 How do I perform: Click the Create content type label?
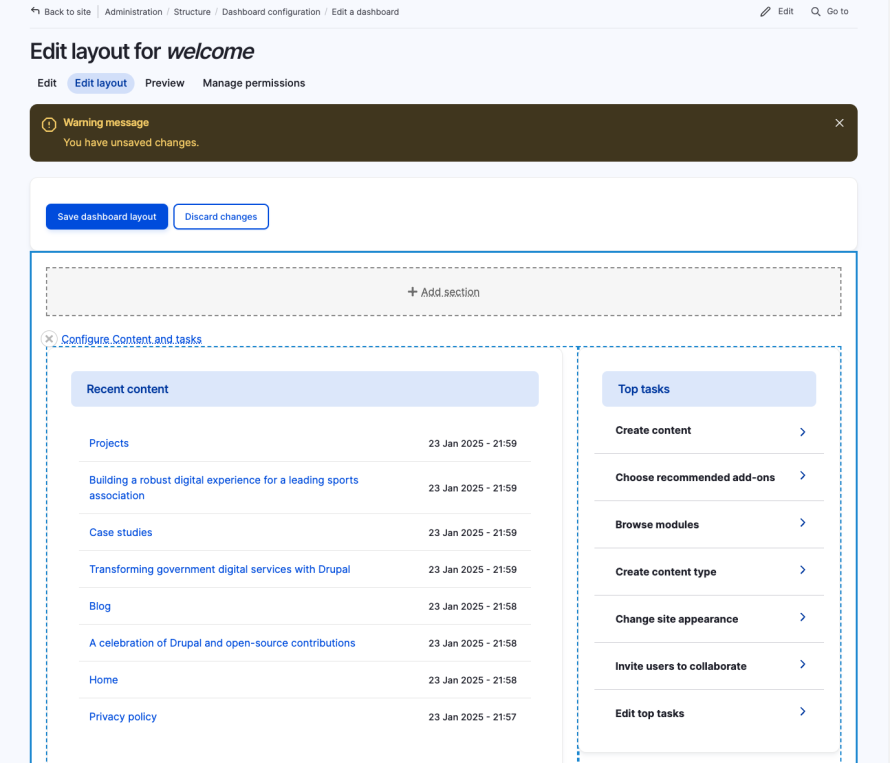665,572
